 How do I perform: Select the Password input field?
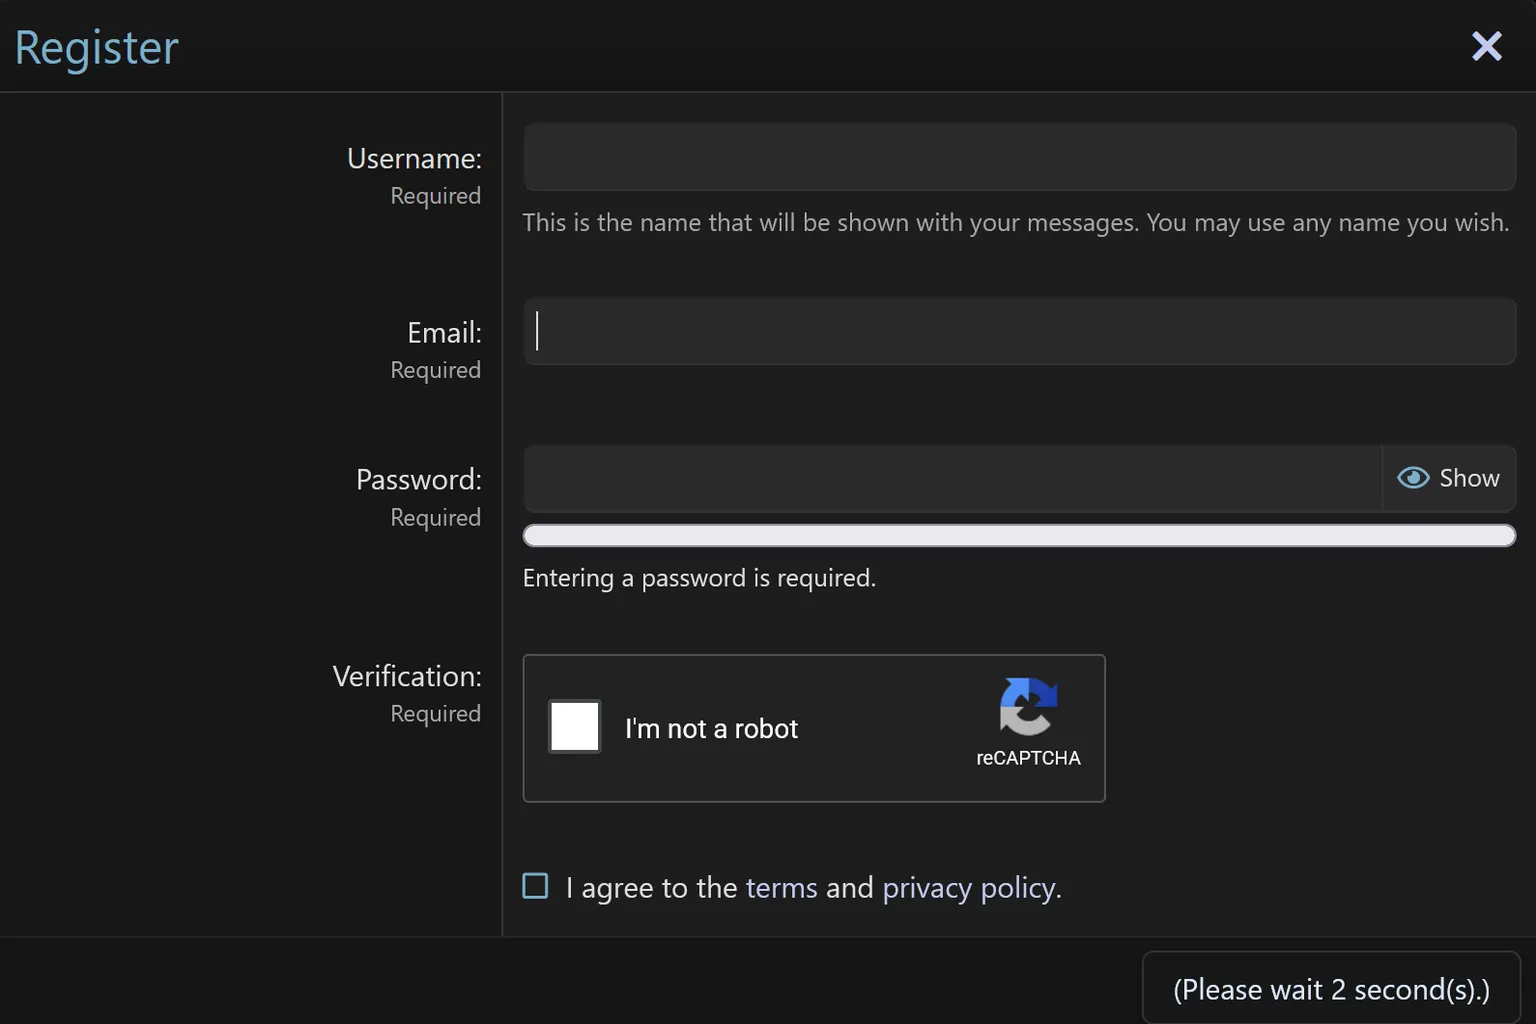tap(952, 479)
